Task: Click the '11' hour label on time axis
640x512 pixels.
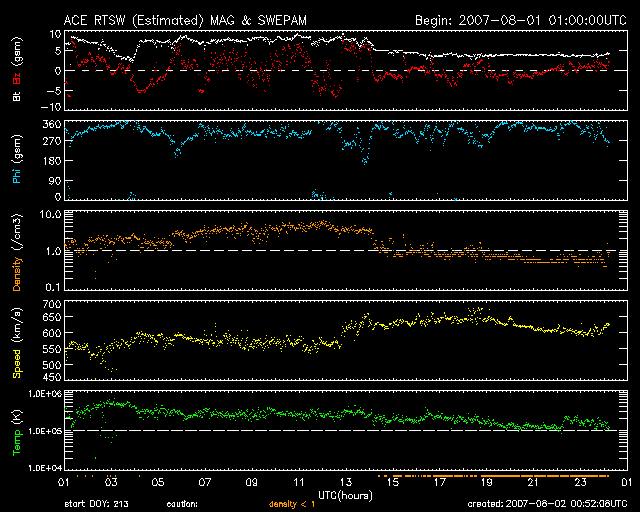Action: [298, 482]
